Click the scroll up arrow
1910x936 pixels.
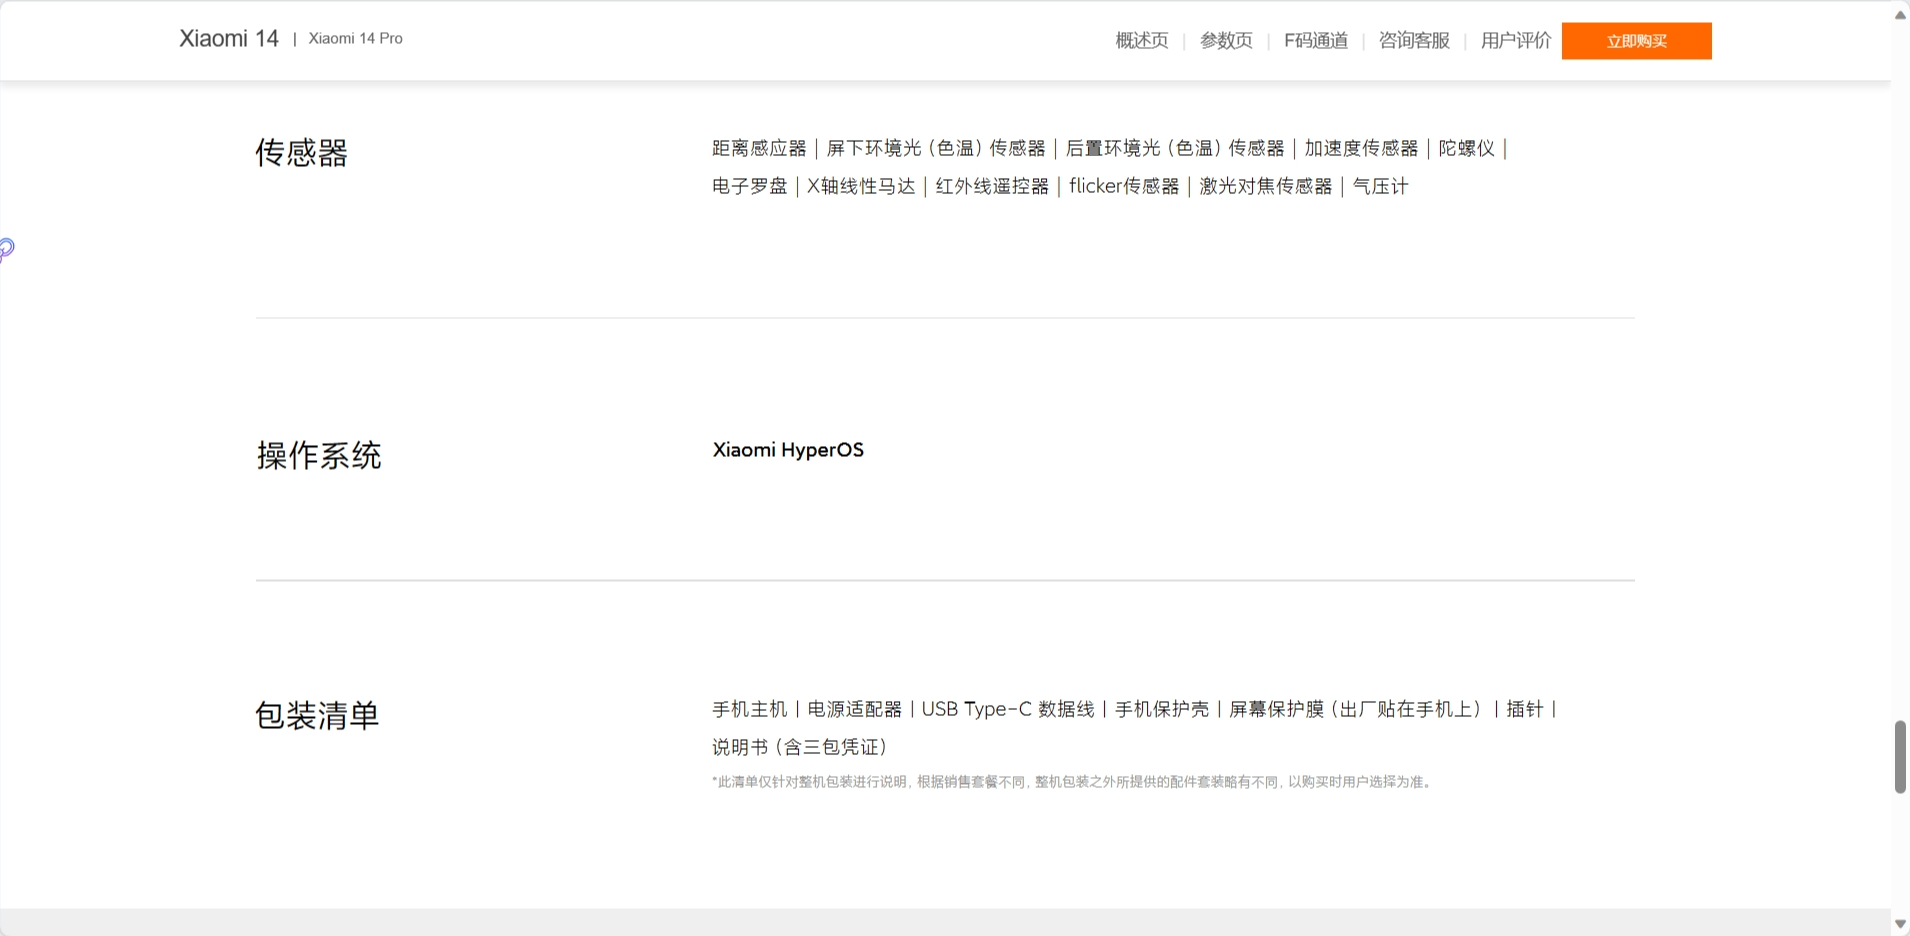click(1900, 14)
